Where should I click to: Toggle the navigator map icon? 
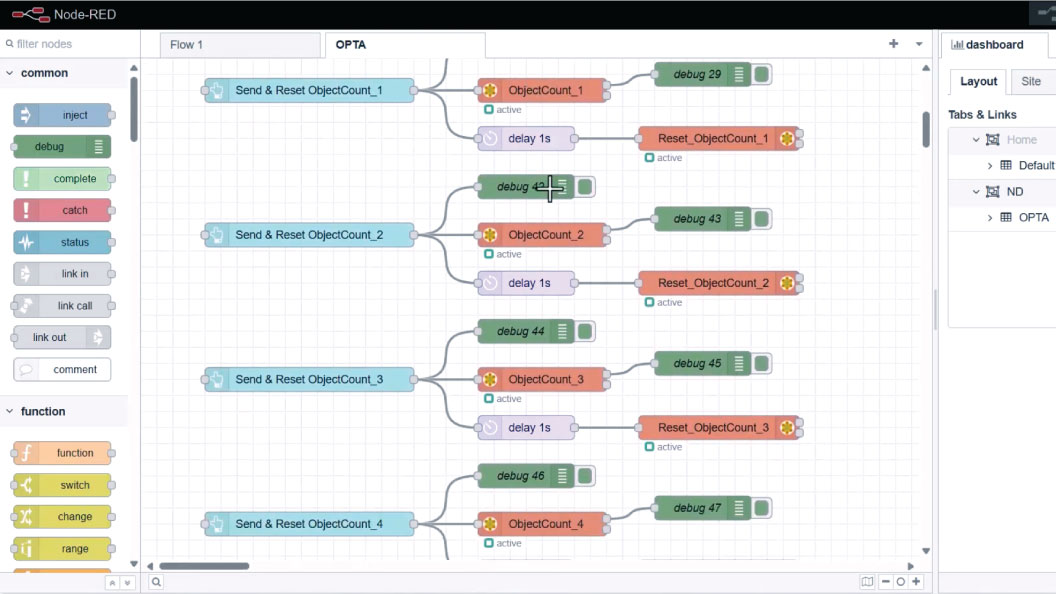tap(867, 582)
